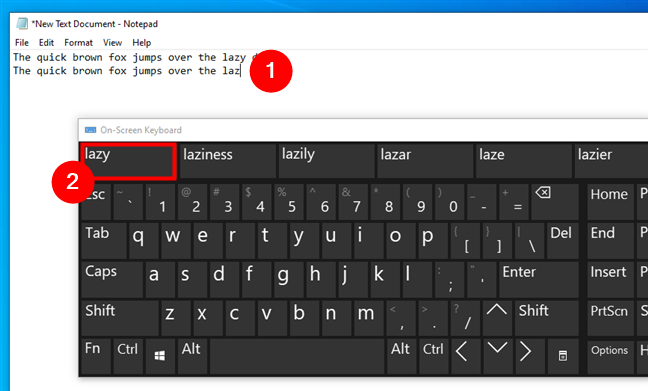Tap the Home key
Screen dimensions: 648x391
(610, 201)
